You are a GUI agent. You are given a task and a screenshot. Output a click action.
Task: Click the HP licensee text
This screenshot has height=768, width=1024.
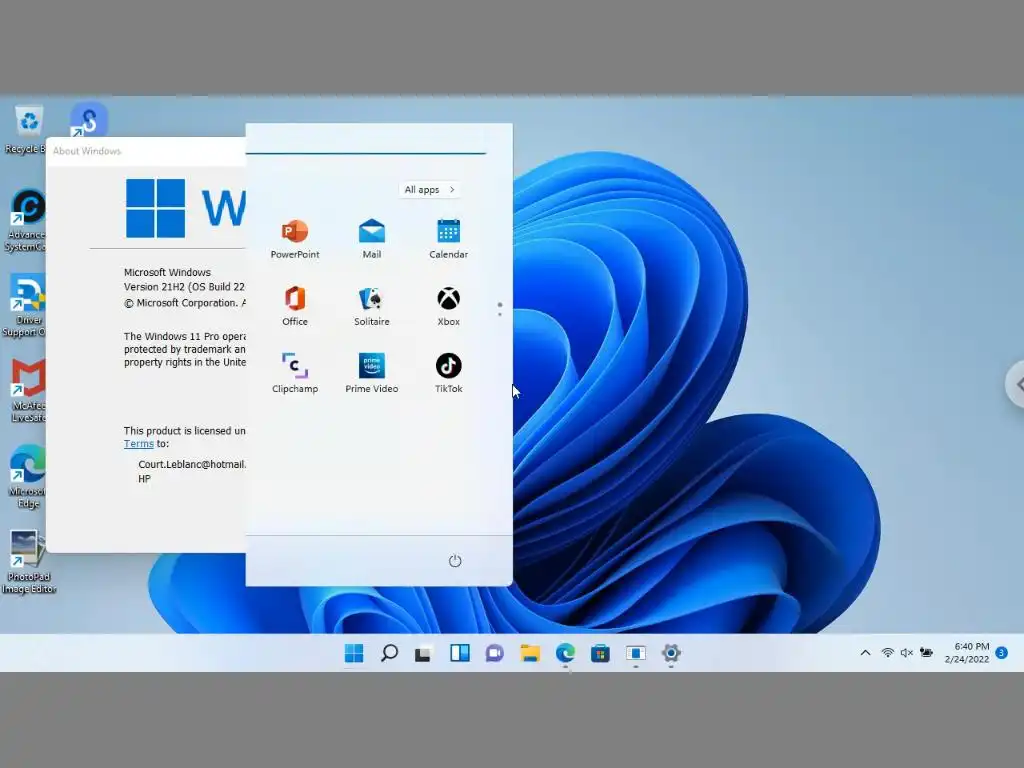144,479
